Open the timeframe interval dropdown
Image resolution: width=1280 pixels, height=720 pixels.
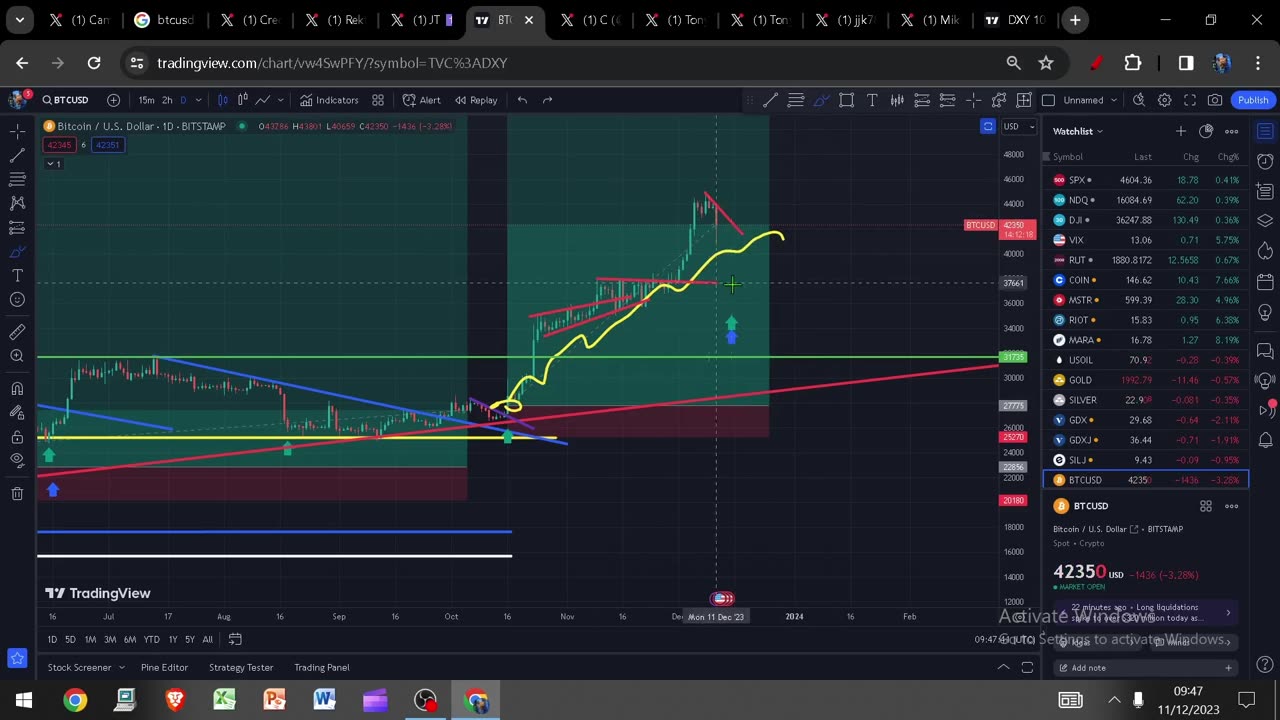[x=198, y=100]
